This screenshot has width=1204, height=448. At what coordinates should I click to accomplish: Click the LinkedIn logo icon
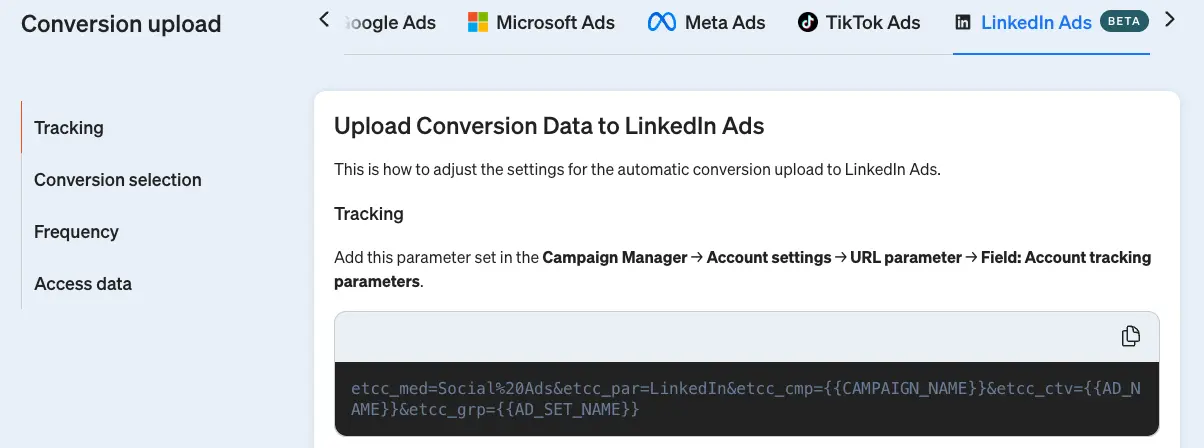click(x=963, y=22)
